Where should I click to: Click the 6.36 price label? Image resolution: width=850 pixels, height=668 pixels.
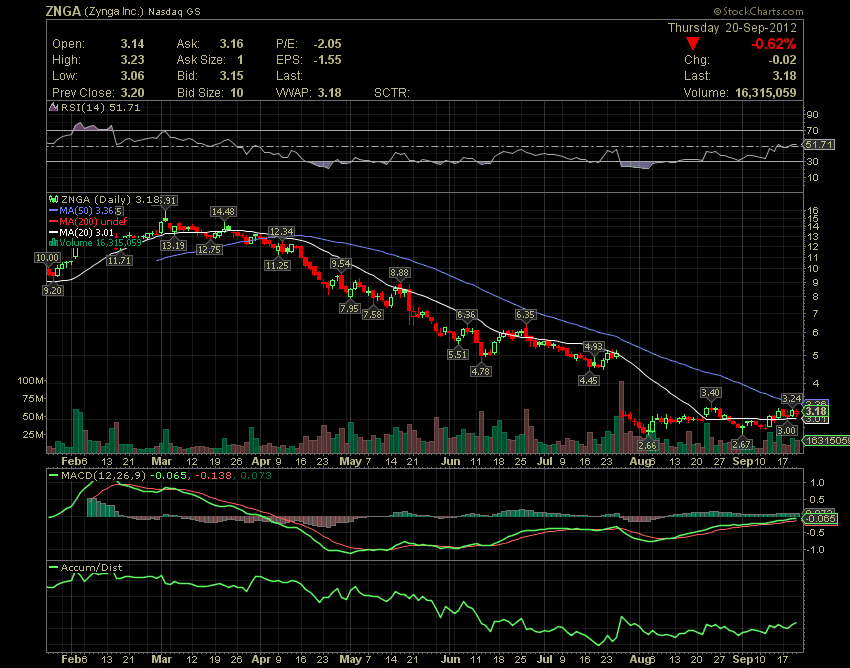click(466, 314)
